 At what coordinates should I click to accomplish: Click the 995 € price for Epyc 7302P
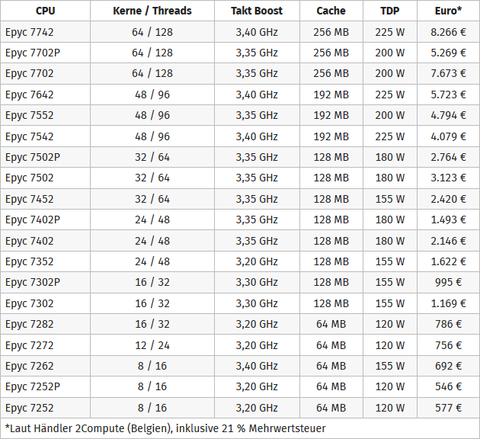pos(448,282)
